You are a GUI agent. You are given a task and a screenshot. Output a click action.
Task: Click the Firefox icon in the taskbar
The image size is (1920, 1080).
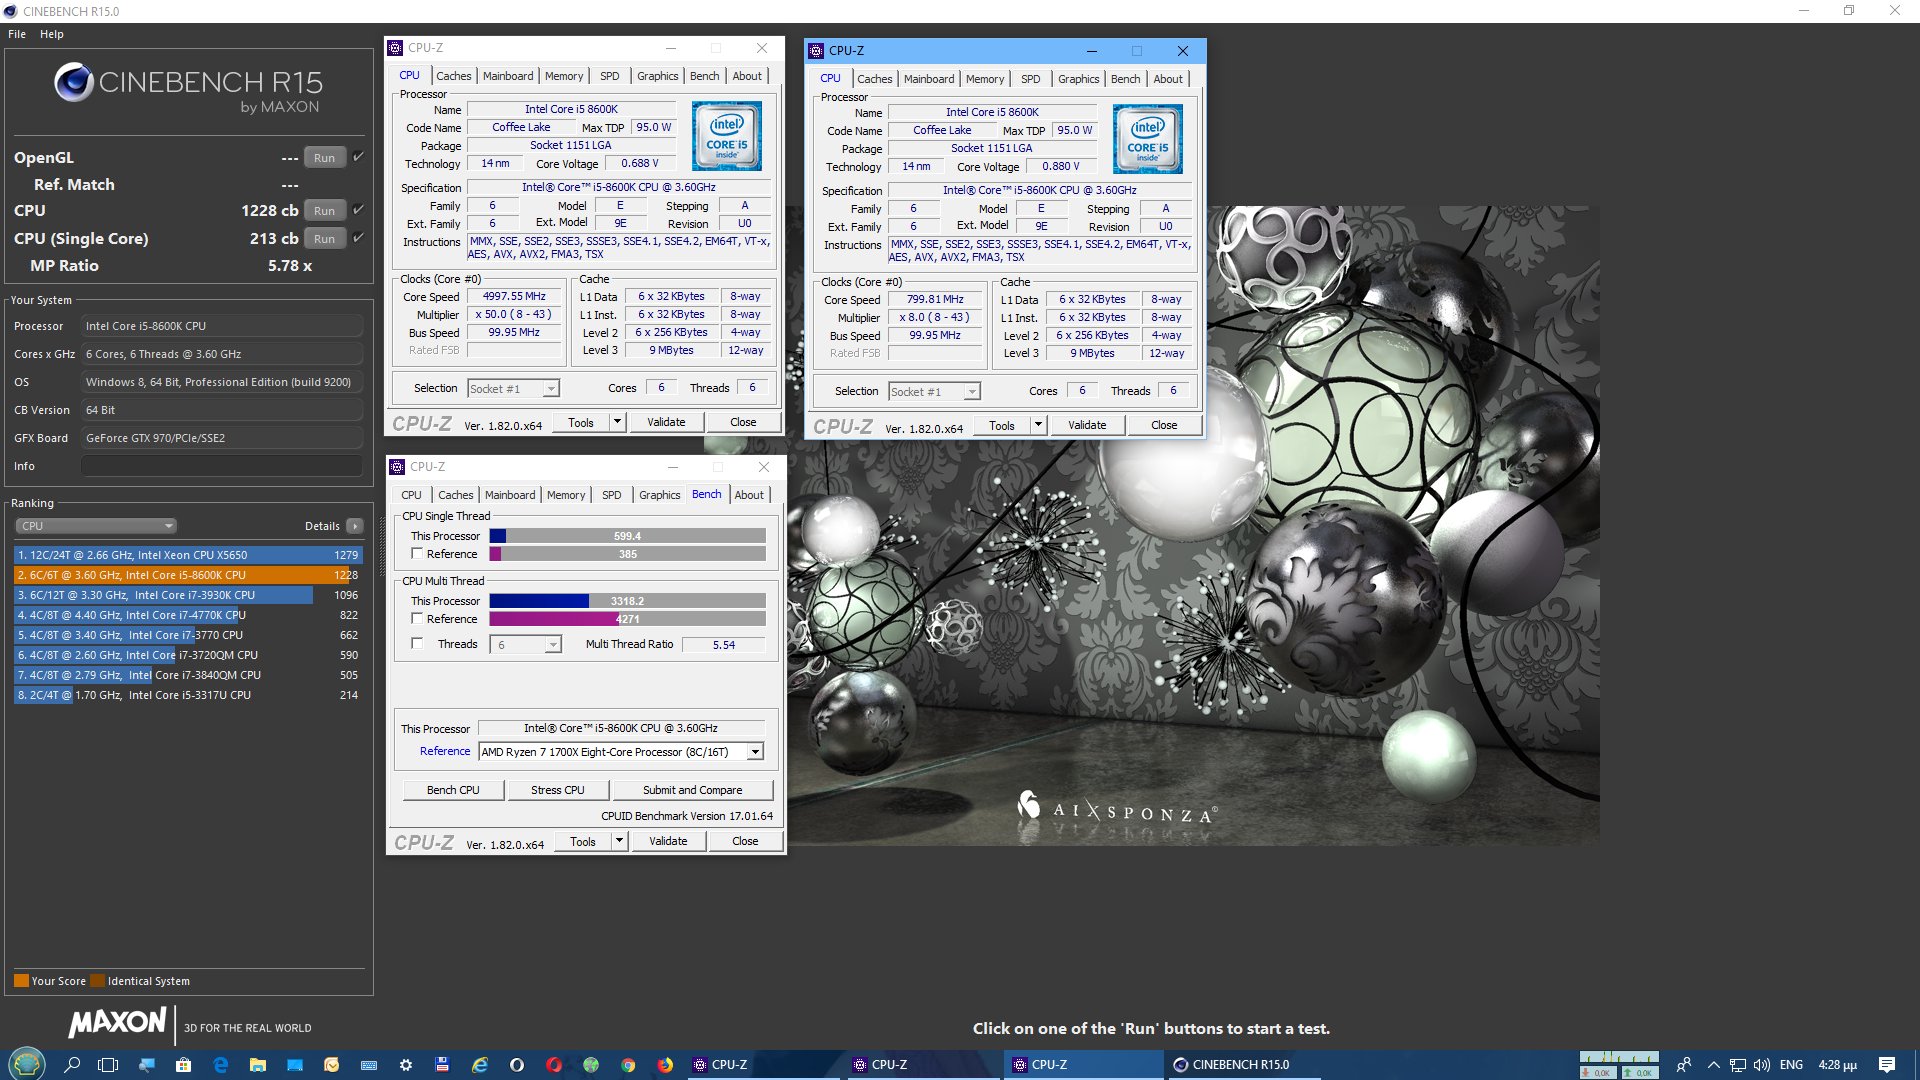(x=665, y=1065)
